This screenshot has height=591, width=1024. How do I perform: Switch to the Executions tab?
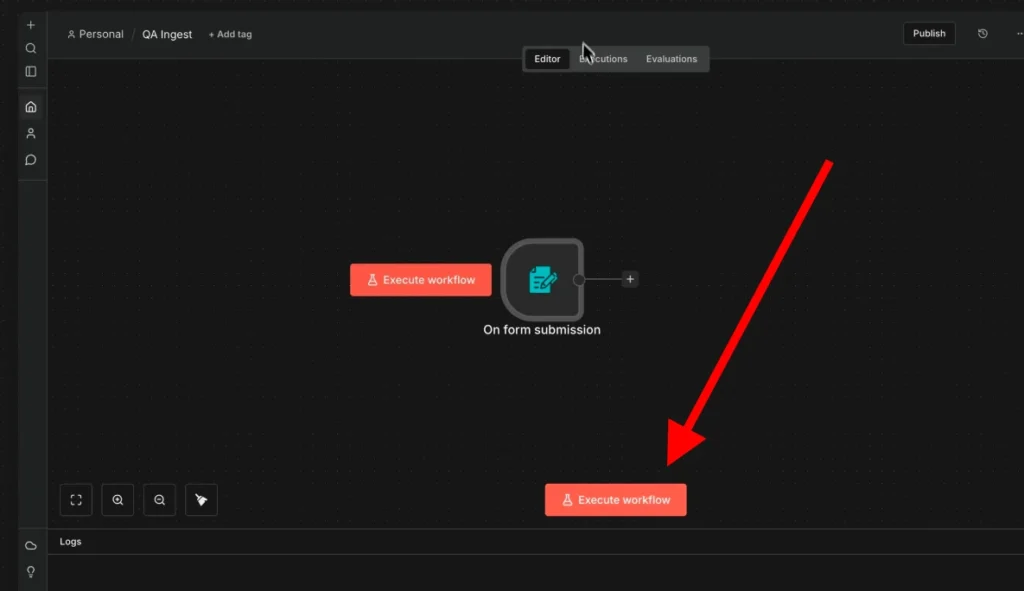tap(603, 58)
